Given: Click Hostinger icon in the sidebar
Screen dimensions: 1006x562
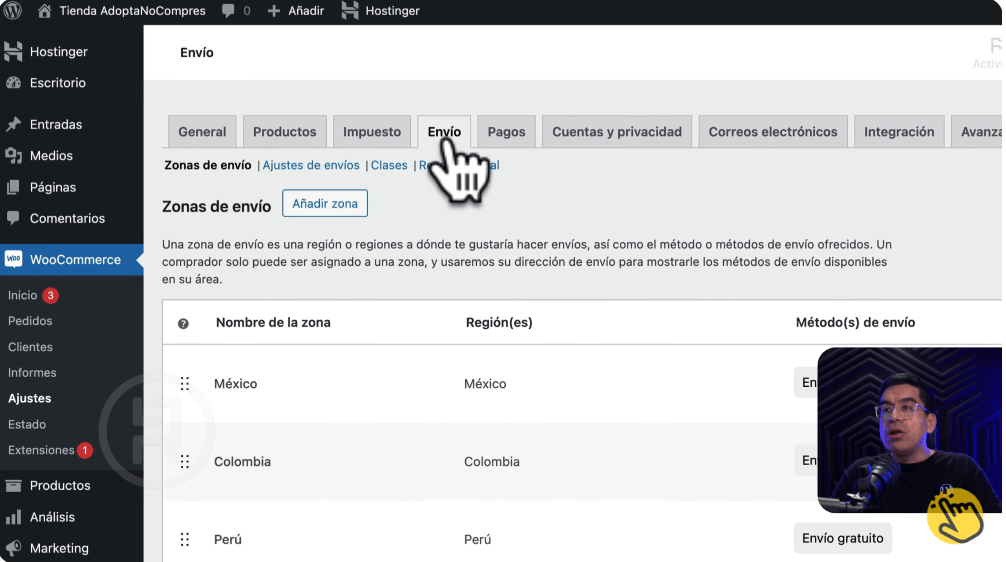Looking at the screenshot, I should (x=13, y=51).
